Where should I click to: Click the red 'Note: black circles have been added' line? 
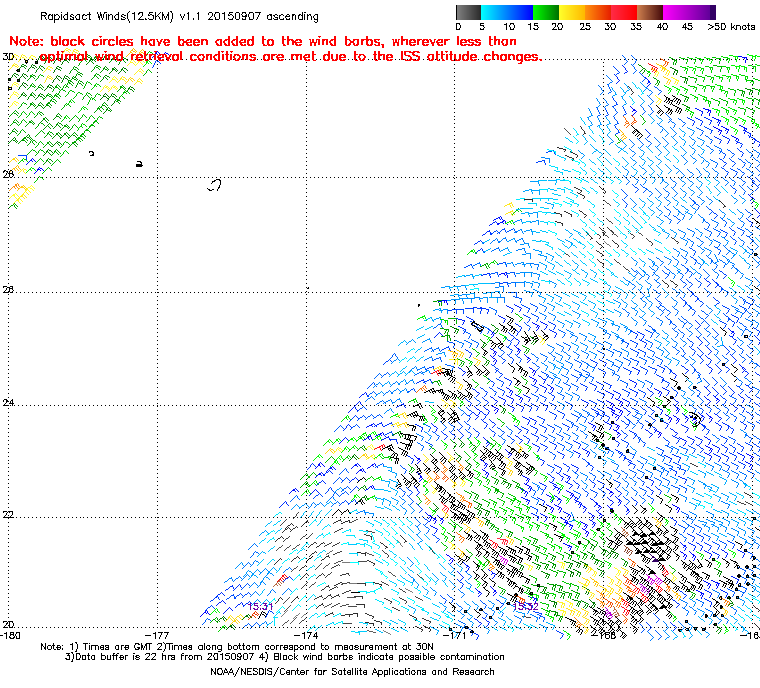[x=263, y=41]
